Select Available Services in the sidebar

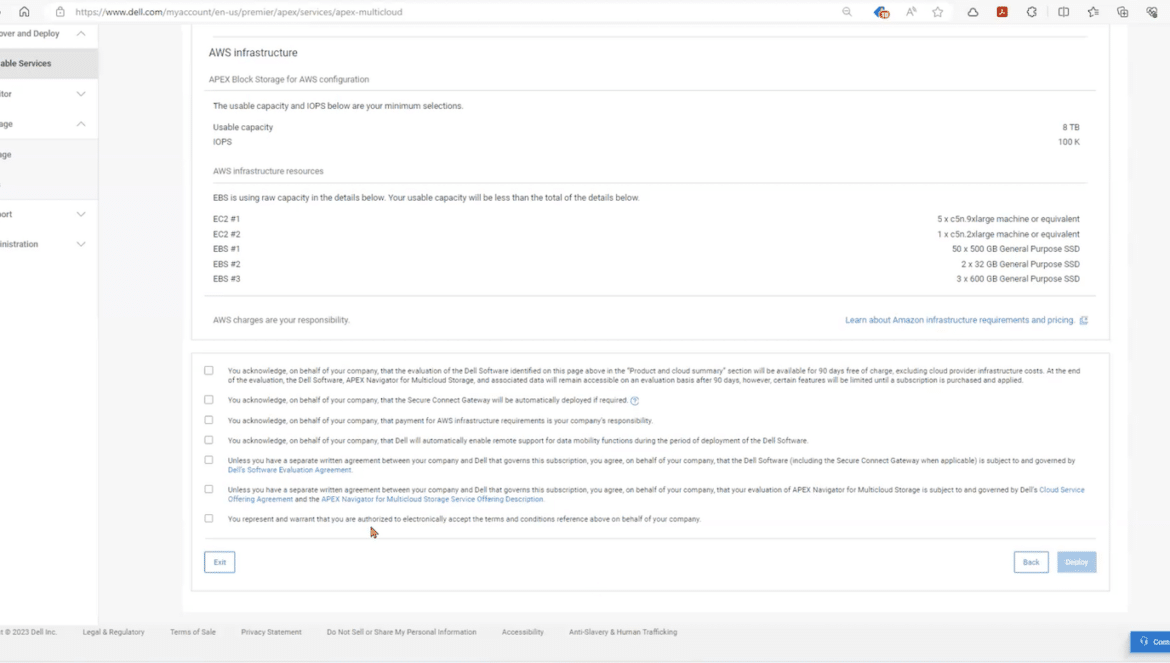[49, 63]
